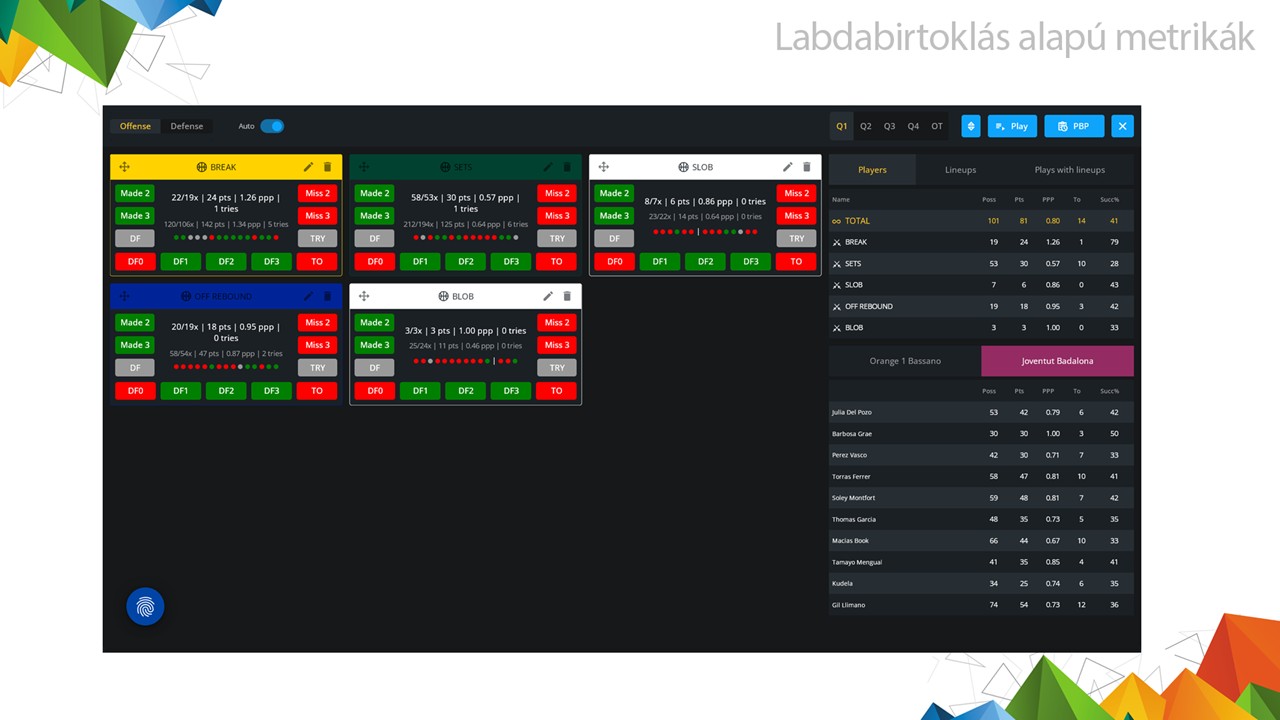Click the blue expand/collapse arrows button

click(x=970, y=126)
